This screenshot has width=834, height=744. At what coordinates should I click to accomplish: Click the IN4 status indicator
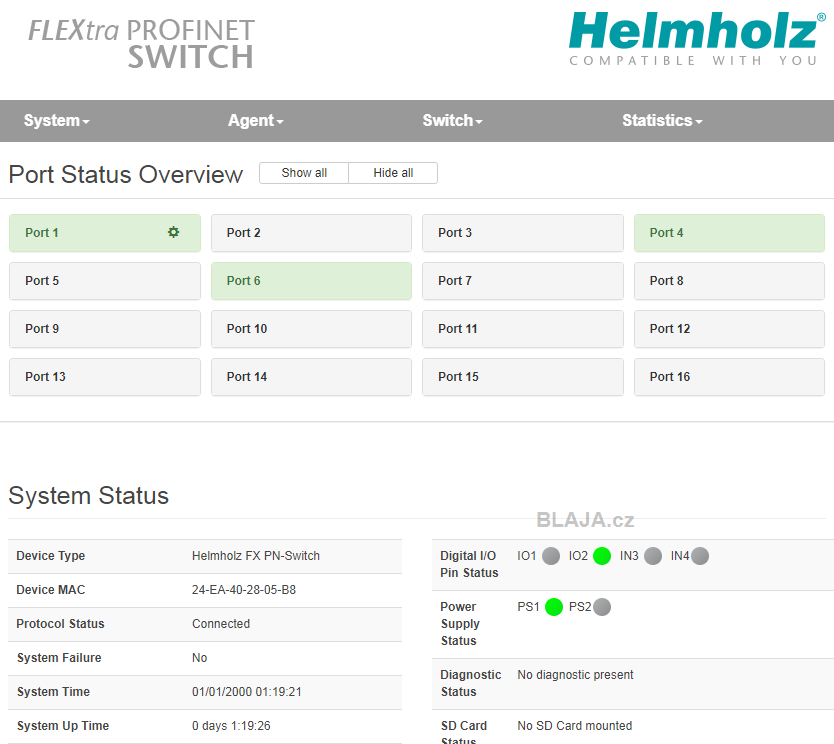coord(700,556)
